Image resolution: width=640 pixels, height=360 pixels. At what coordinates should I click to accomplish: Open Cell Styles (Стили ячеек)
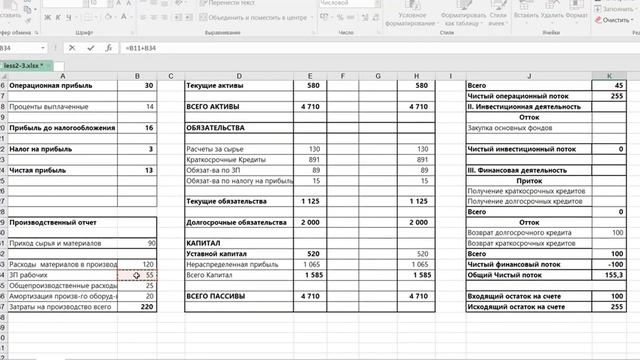pos(498,14)
